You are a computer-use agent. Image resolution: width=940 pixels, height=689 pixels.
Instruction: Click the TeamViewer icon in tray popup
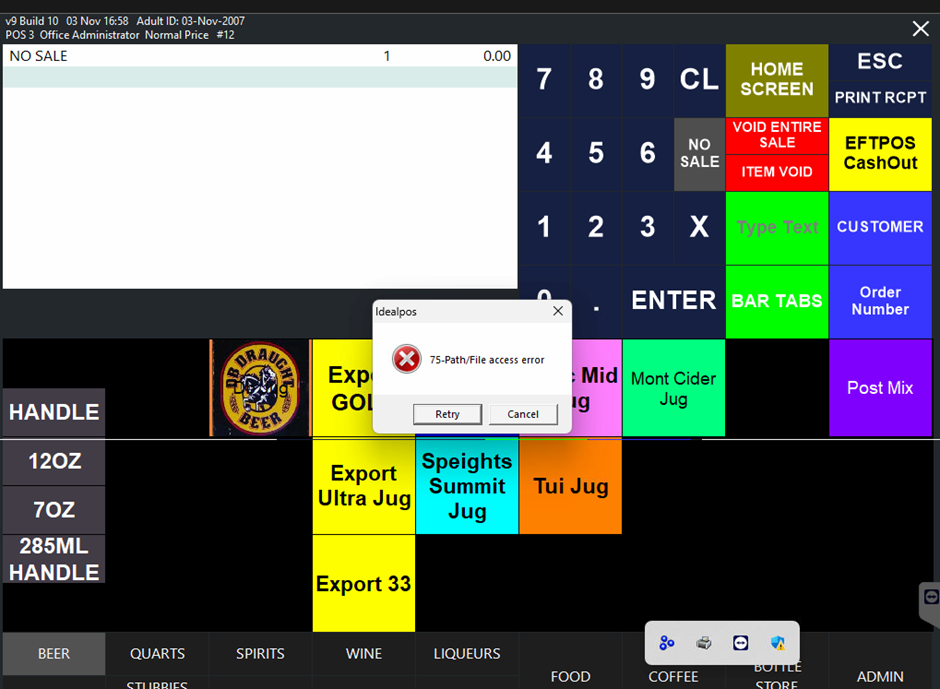point(740,643)
